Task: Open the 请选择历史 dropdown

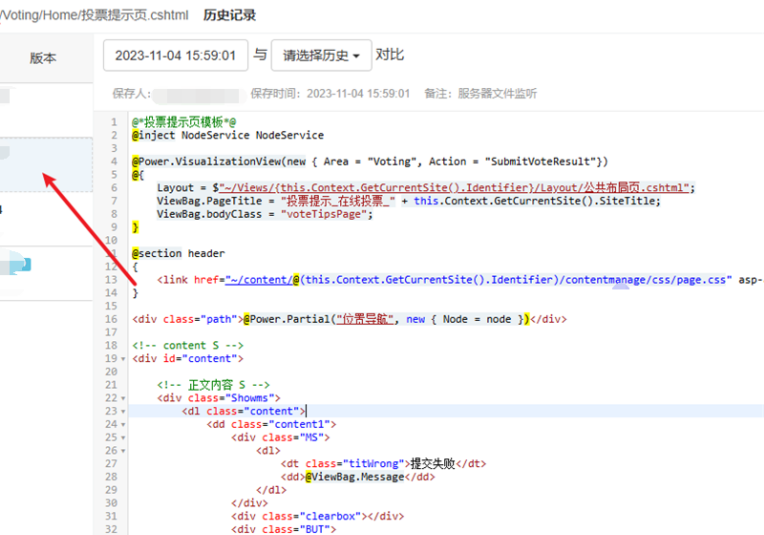Action: pyautogui.click(x=323, y=56)
